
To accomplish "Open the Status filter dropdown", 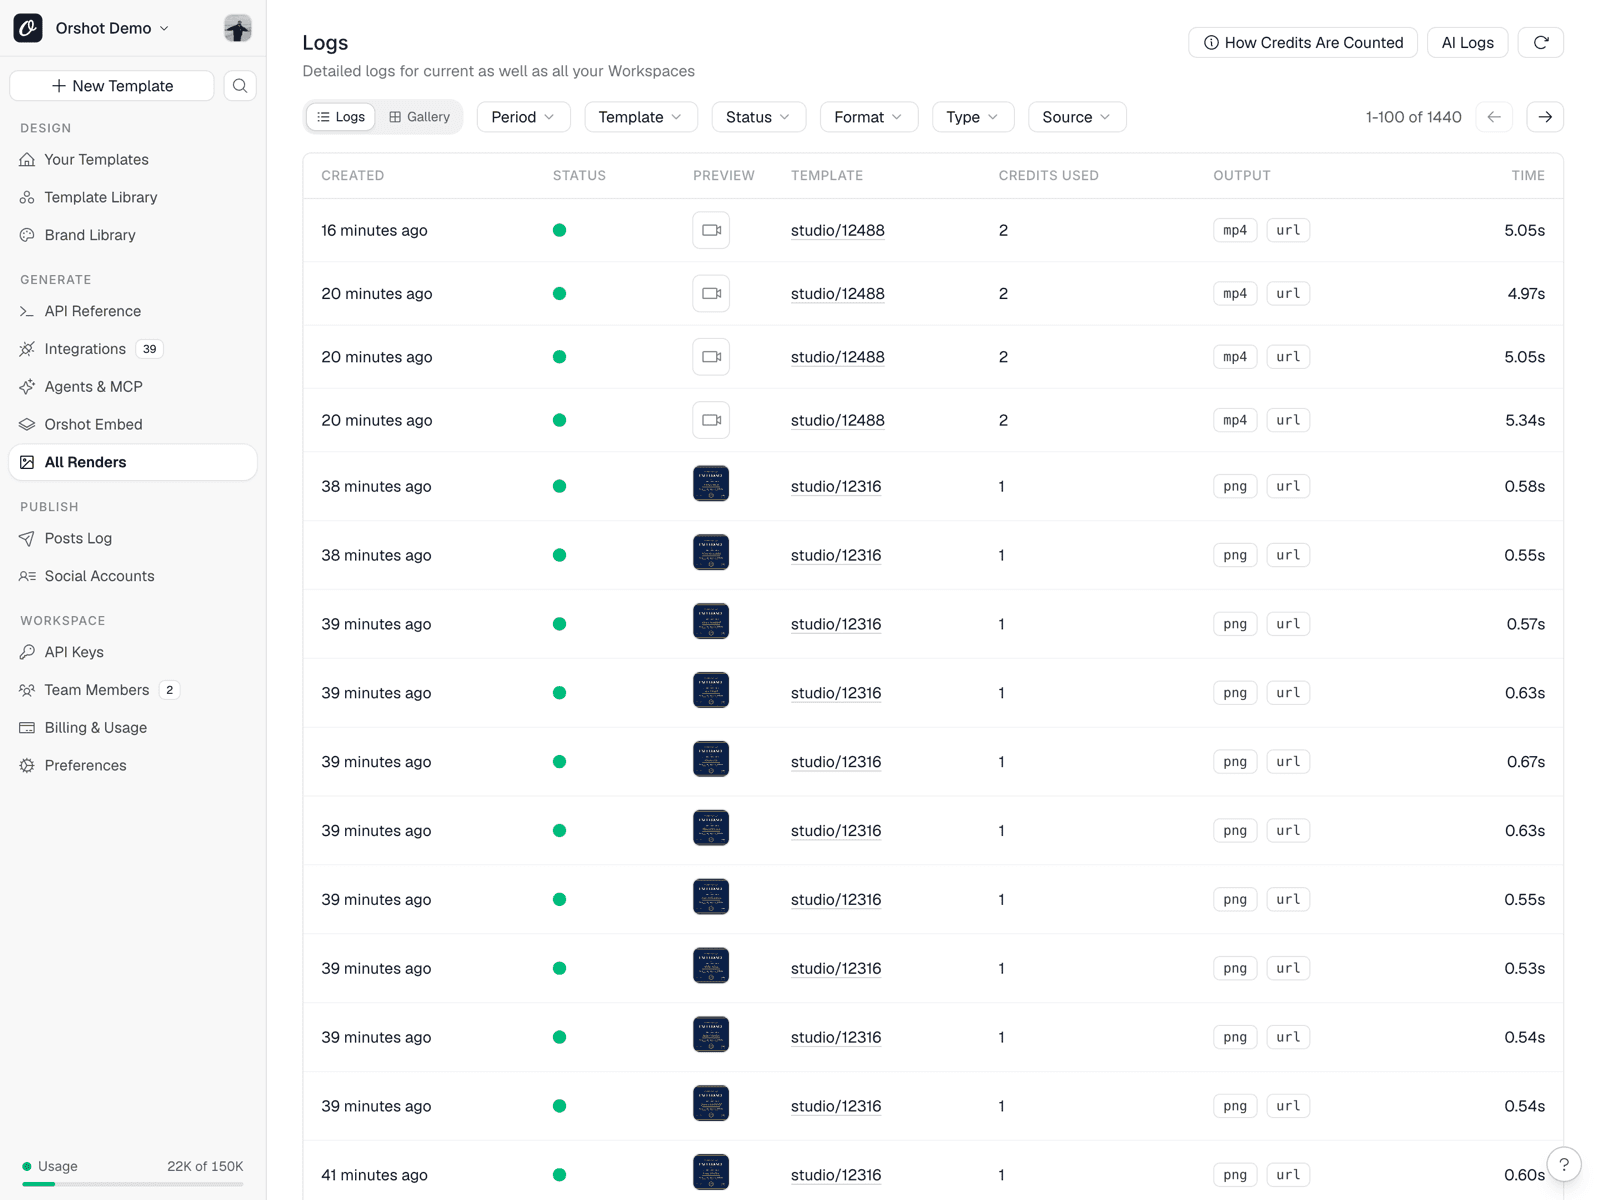I will point(758,117).
